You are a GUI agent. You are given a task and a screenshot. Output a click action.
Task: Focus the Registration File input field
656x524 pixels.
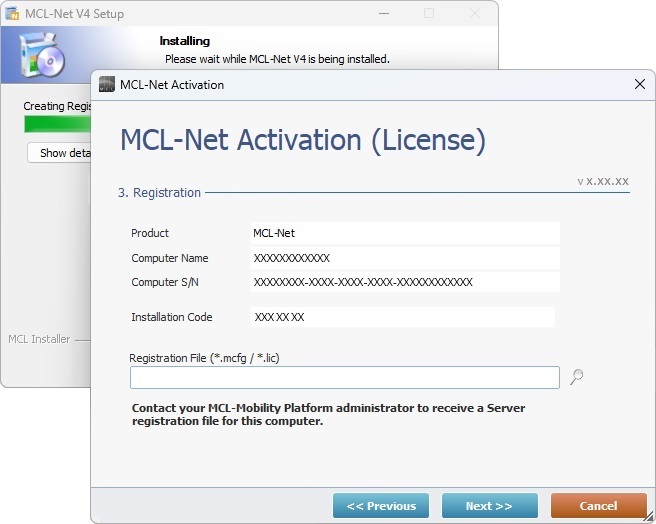[x=345, y=378]
